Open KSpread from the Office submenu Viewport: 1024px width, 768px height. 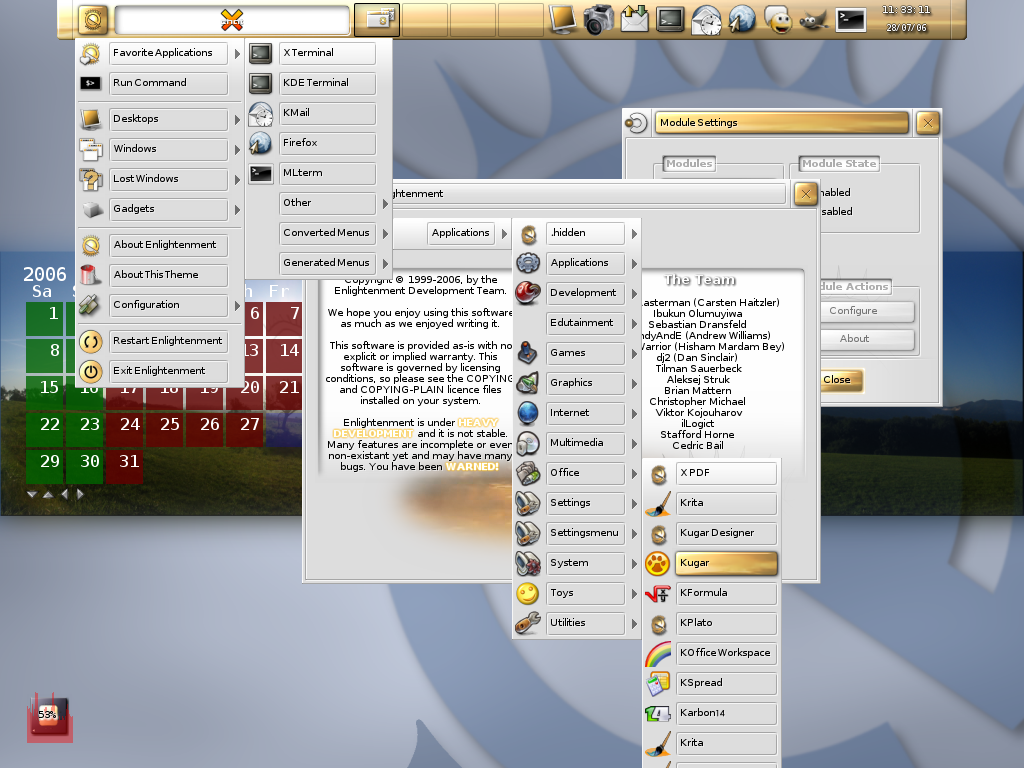coord(725,683)
